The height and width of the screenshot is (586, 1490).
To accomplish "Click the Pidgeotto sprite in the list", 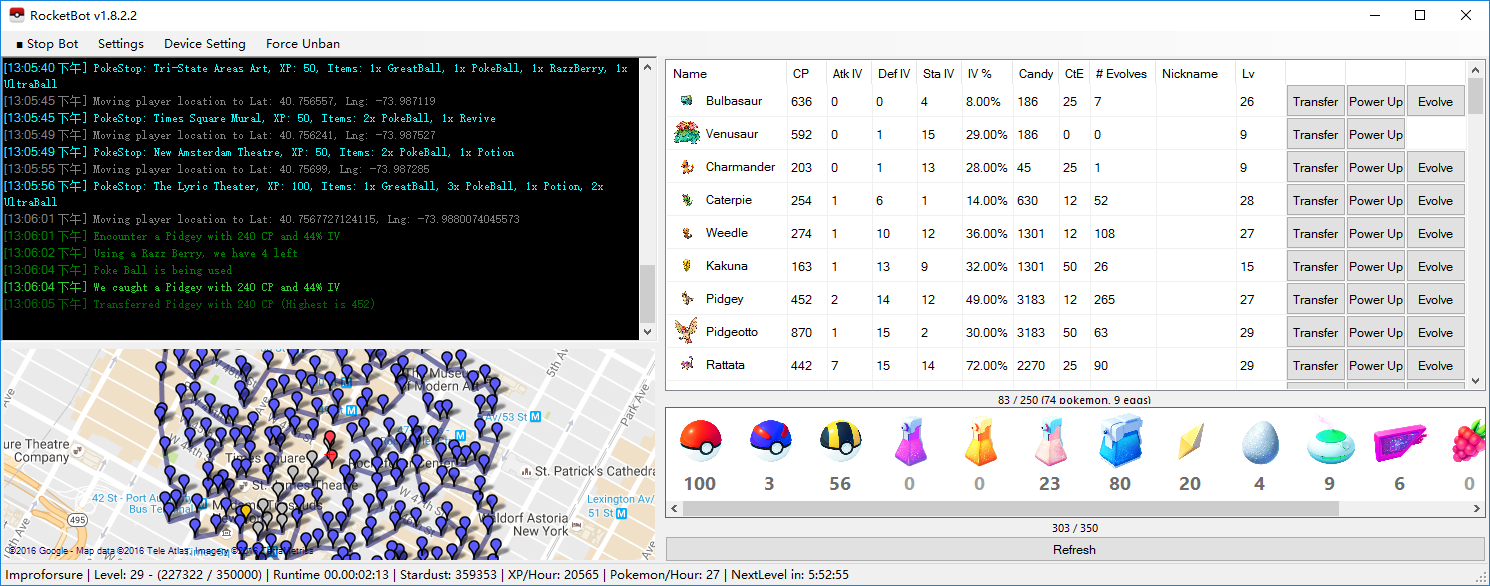I will coord(686,332).
